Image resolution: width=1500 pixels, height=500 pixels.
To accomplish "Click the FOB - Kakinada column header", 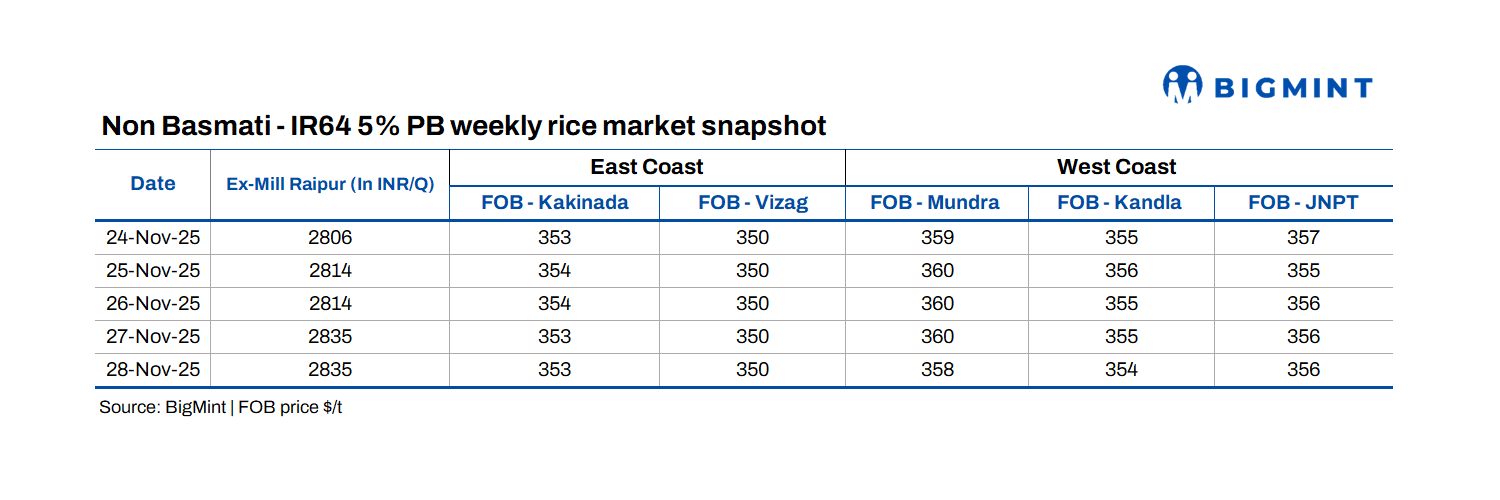I will point(555,203).
